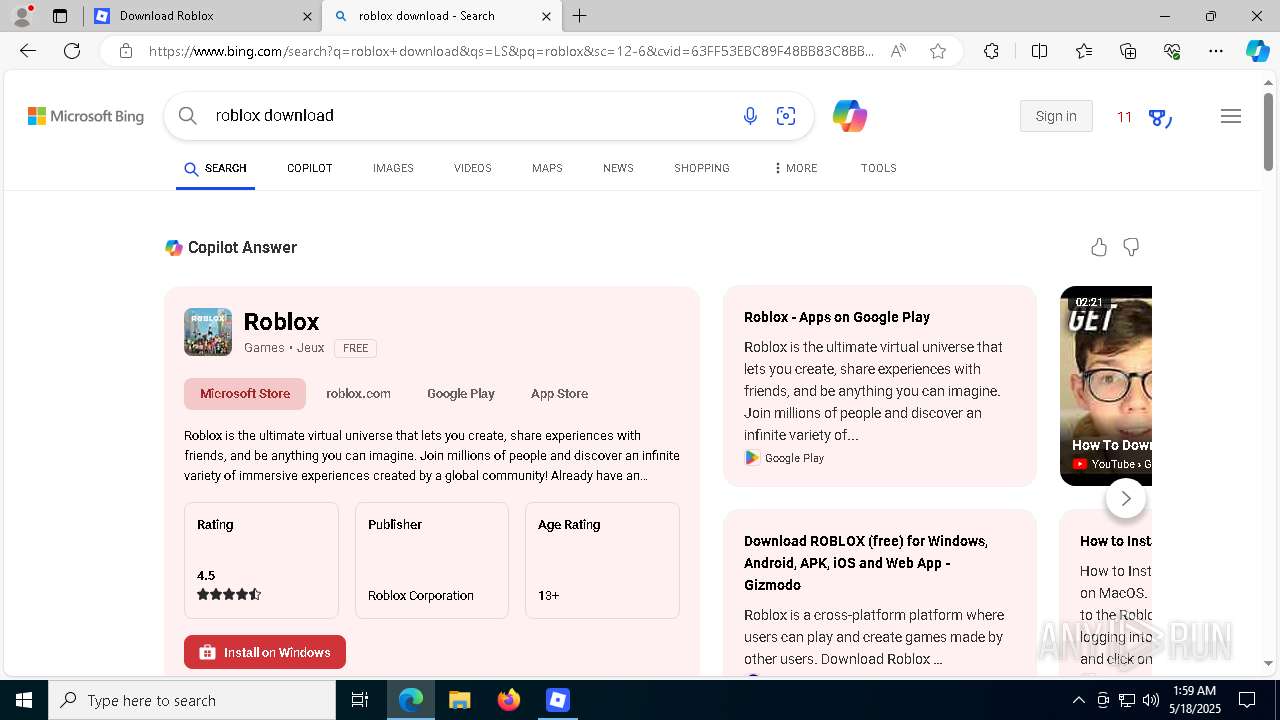Show hidden system tray icons

pos(1079,700)
